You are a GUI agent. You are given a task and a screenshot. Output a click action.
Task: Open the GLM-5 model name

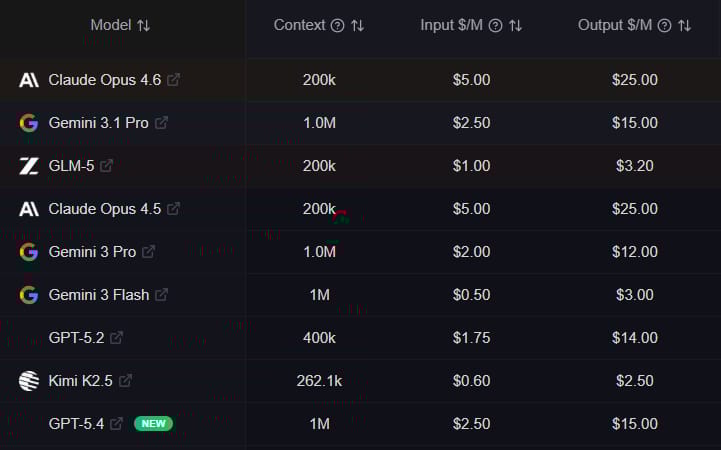(x=71, y=165)
